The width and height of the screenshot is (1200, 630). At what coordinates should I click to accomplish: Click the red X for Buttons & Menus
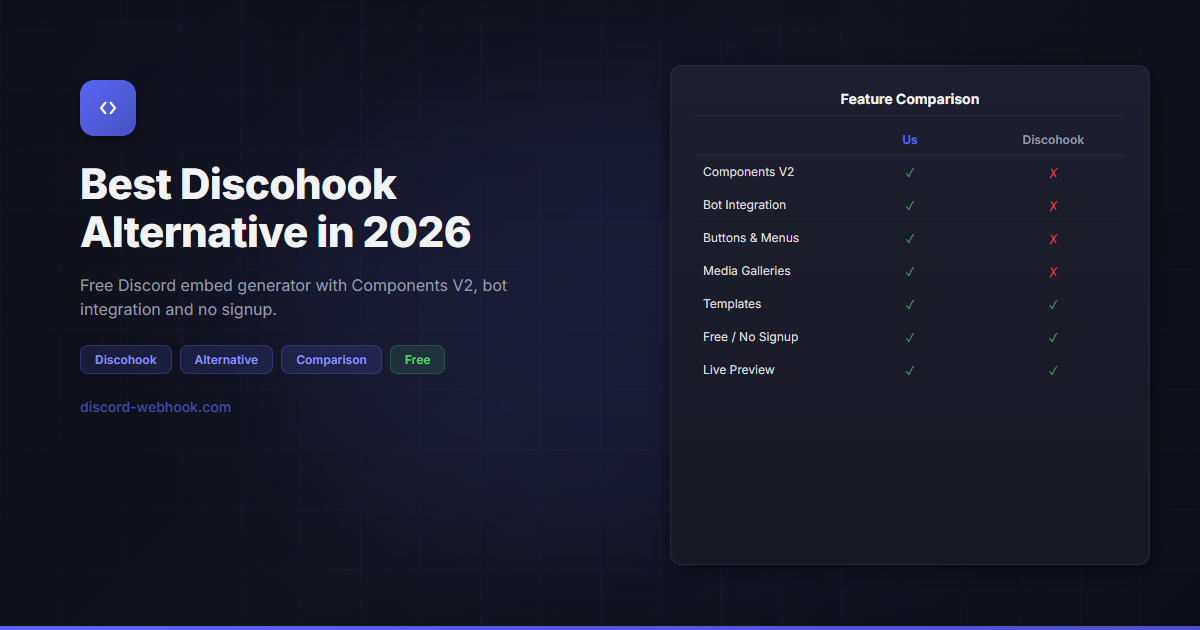1053,238
